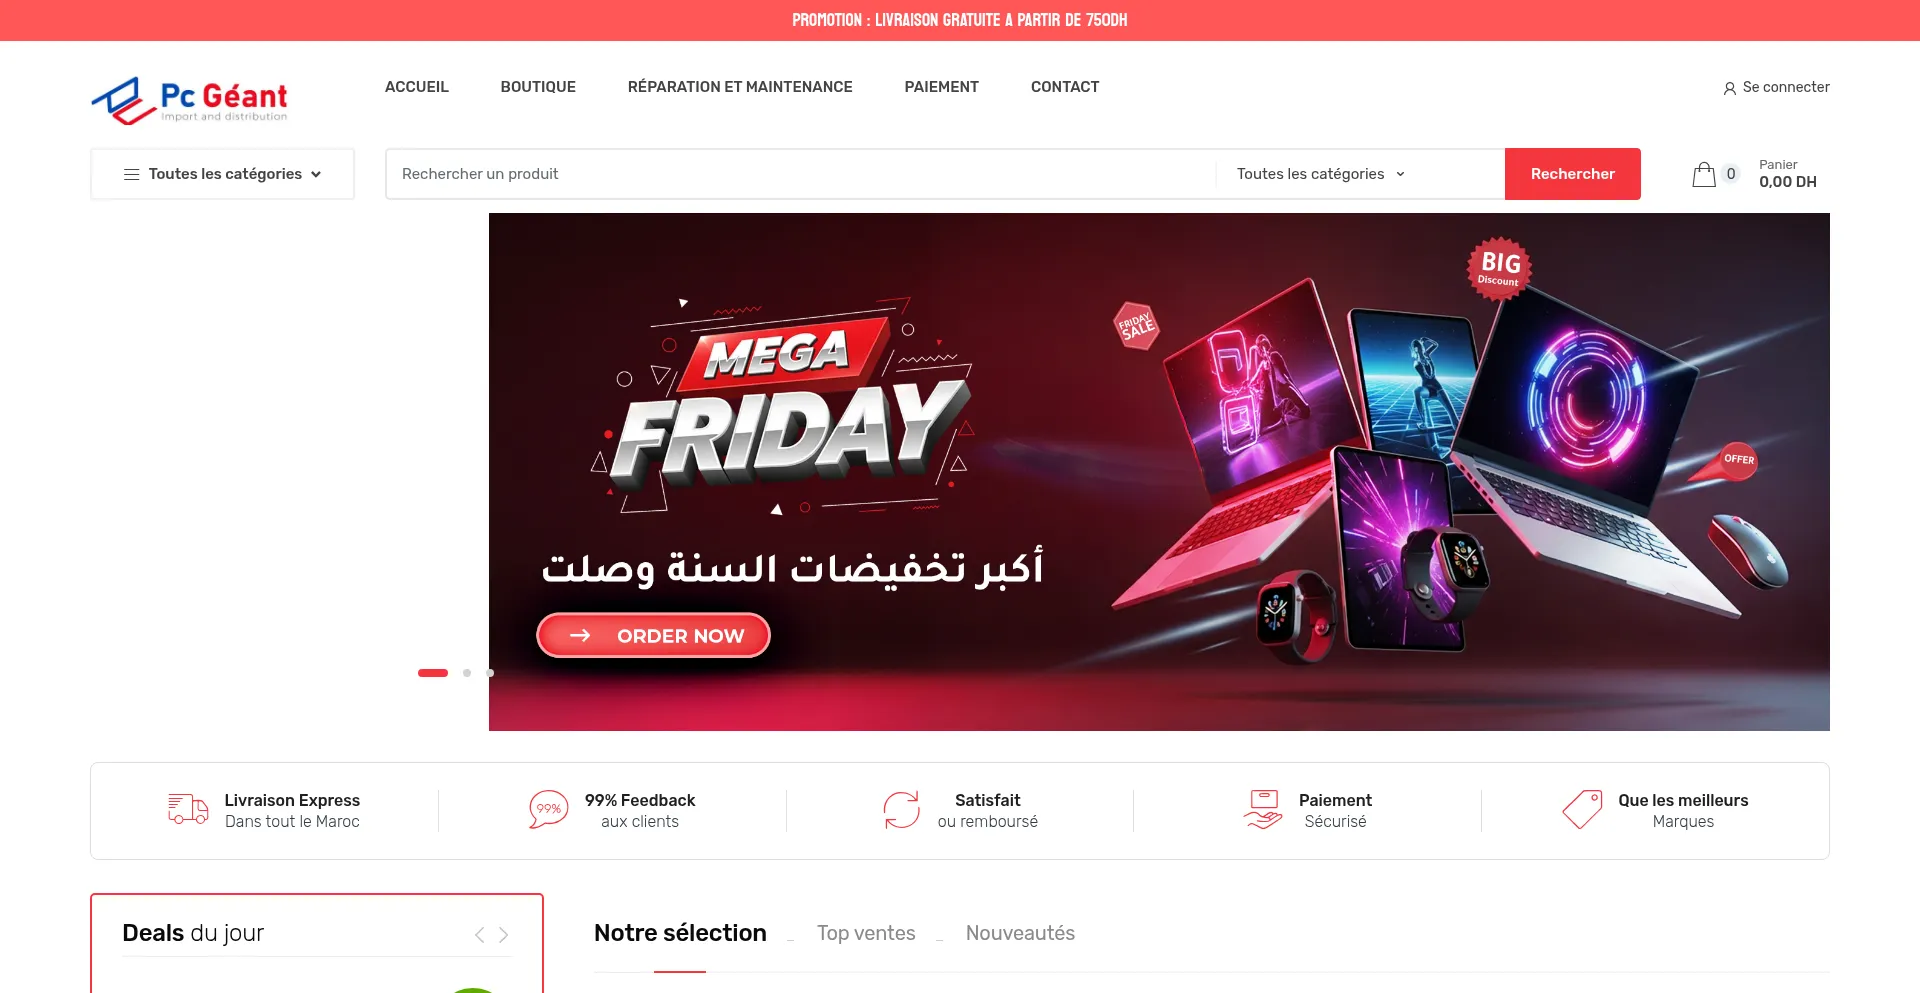
Task: Click the Pc Géant logo
Action: tap(189, 101)
